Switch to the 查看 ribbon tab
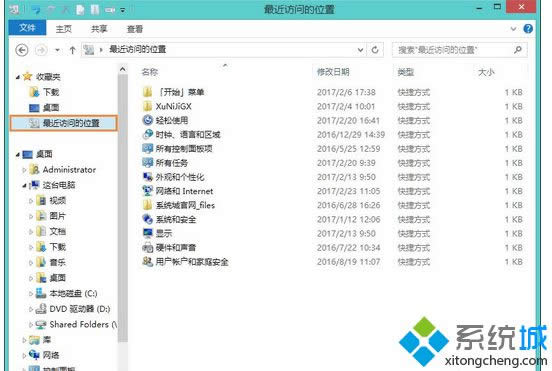This screenshot has height=371, width=552. click(134, 29)
